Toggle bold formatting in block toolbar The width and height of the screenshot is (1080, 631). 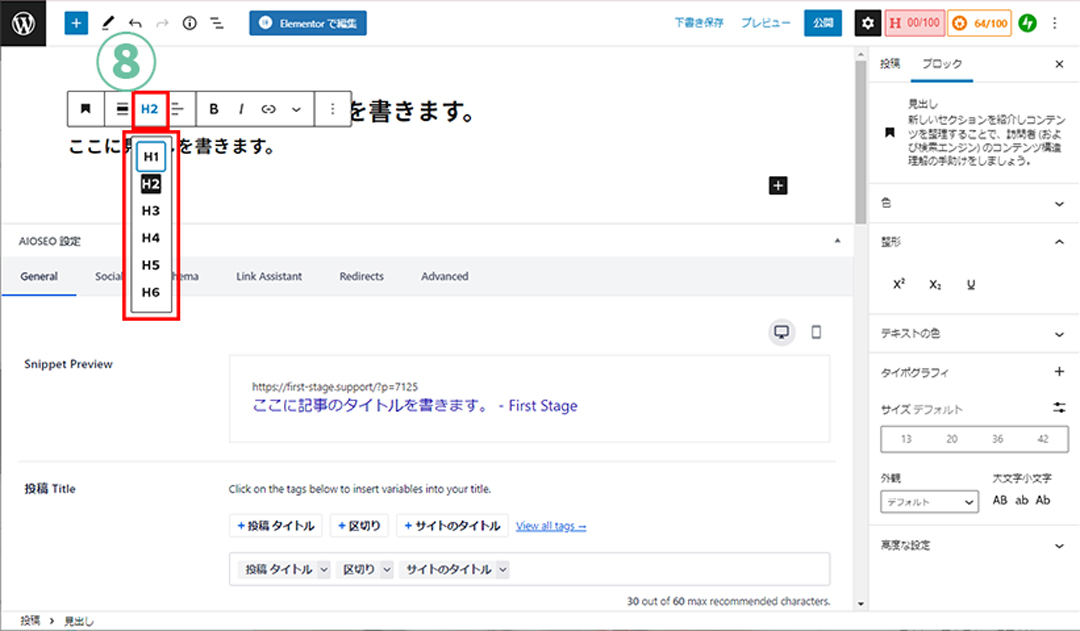pos(214,109)
